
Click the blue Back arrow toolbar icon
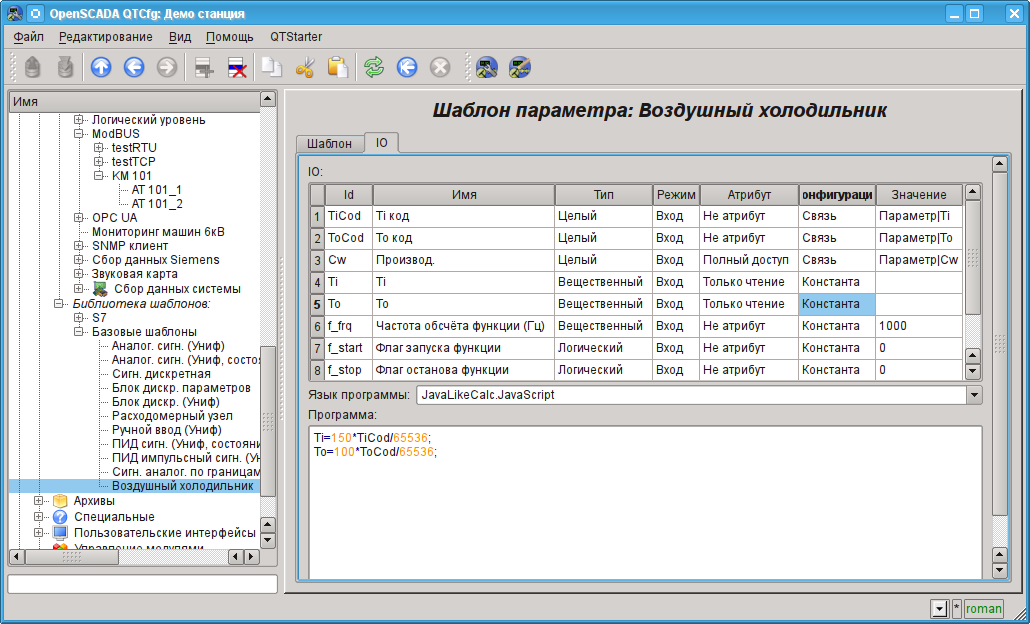coord(134,68)
